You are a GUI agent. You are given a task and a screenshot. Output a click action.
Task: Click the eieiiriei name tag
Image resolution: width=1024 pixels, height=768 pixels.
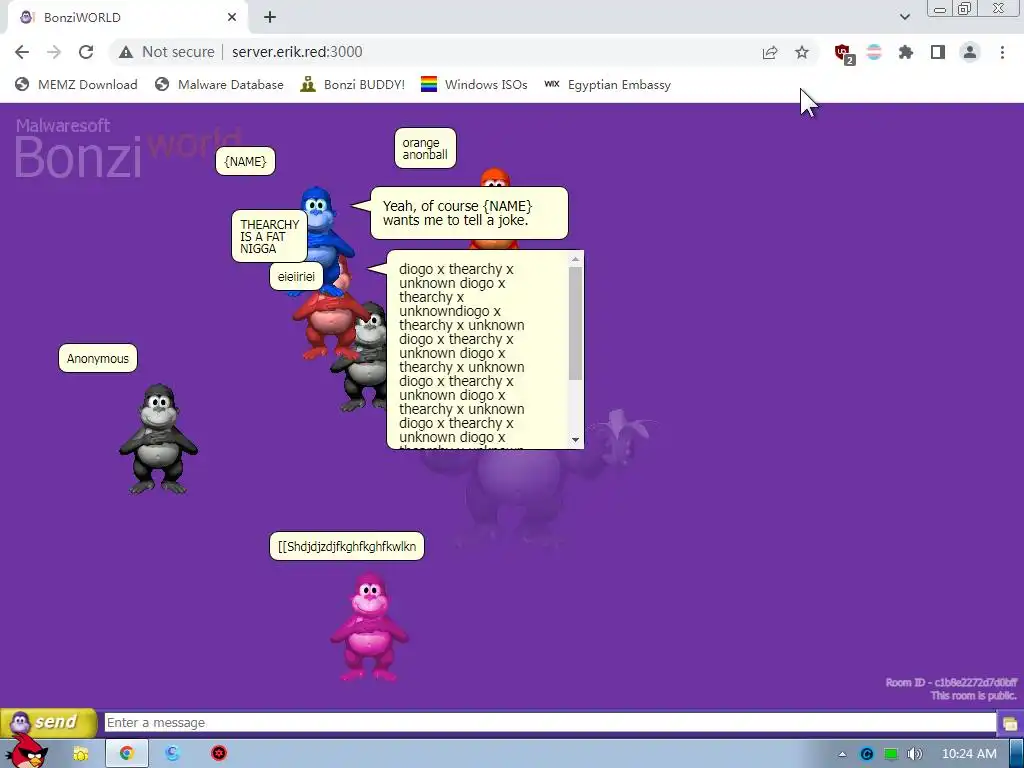click(x=296, y=277)
